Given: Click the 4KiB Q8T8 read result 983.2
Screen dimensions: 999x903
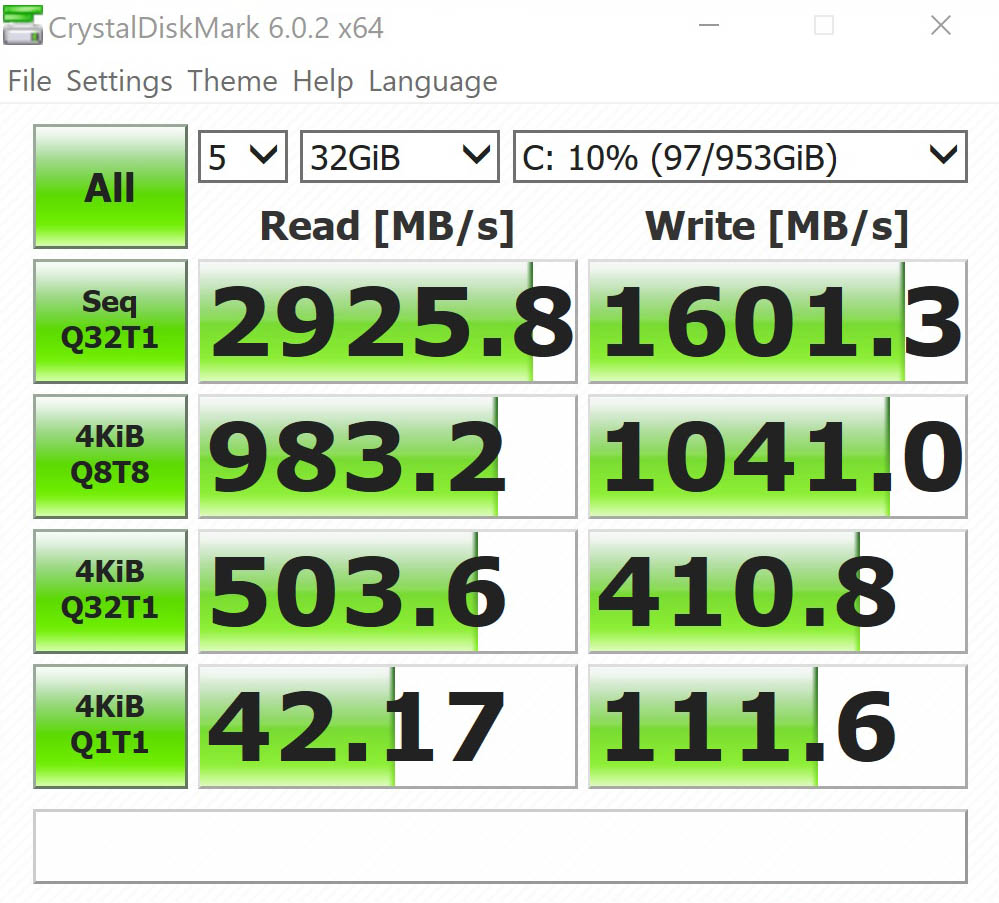Looking at the screenshot, I should [388, 456].
